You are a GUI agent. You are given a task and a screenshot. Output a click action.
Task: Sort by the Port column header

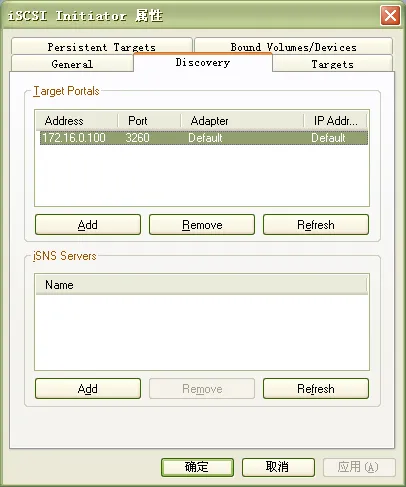(x=149, y=121)
